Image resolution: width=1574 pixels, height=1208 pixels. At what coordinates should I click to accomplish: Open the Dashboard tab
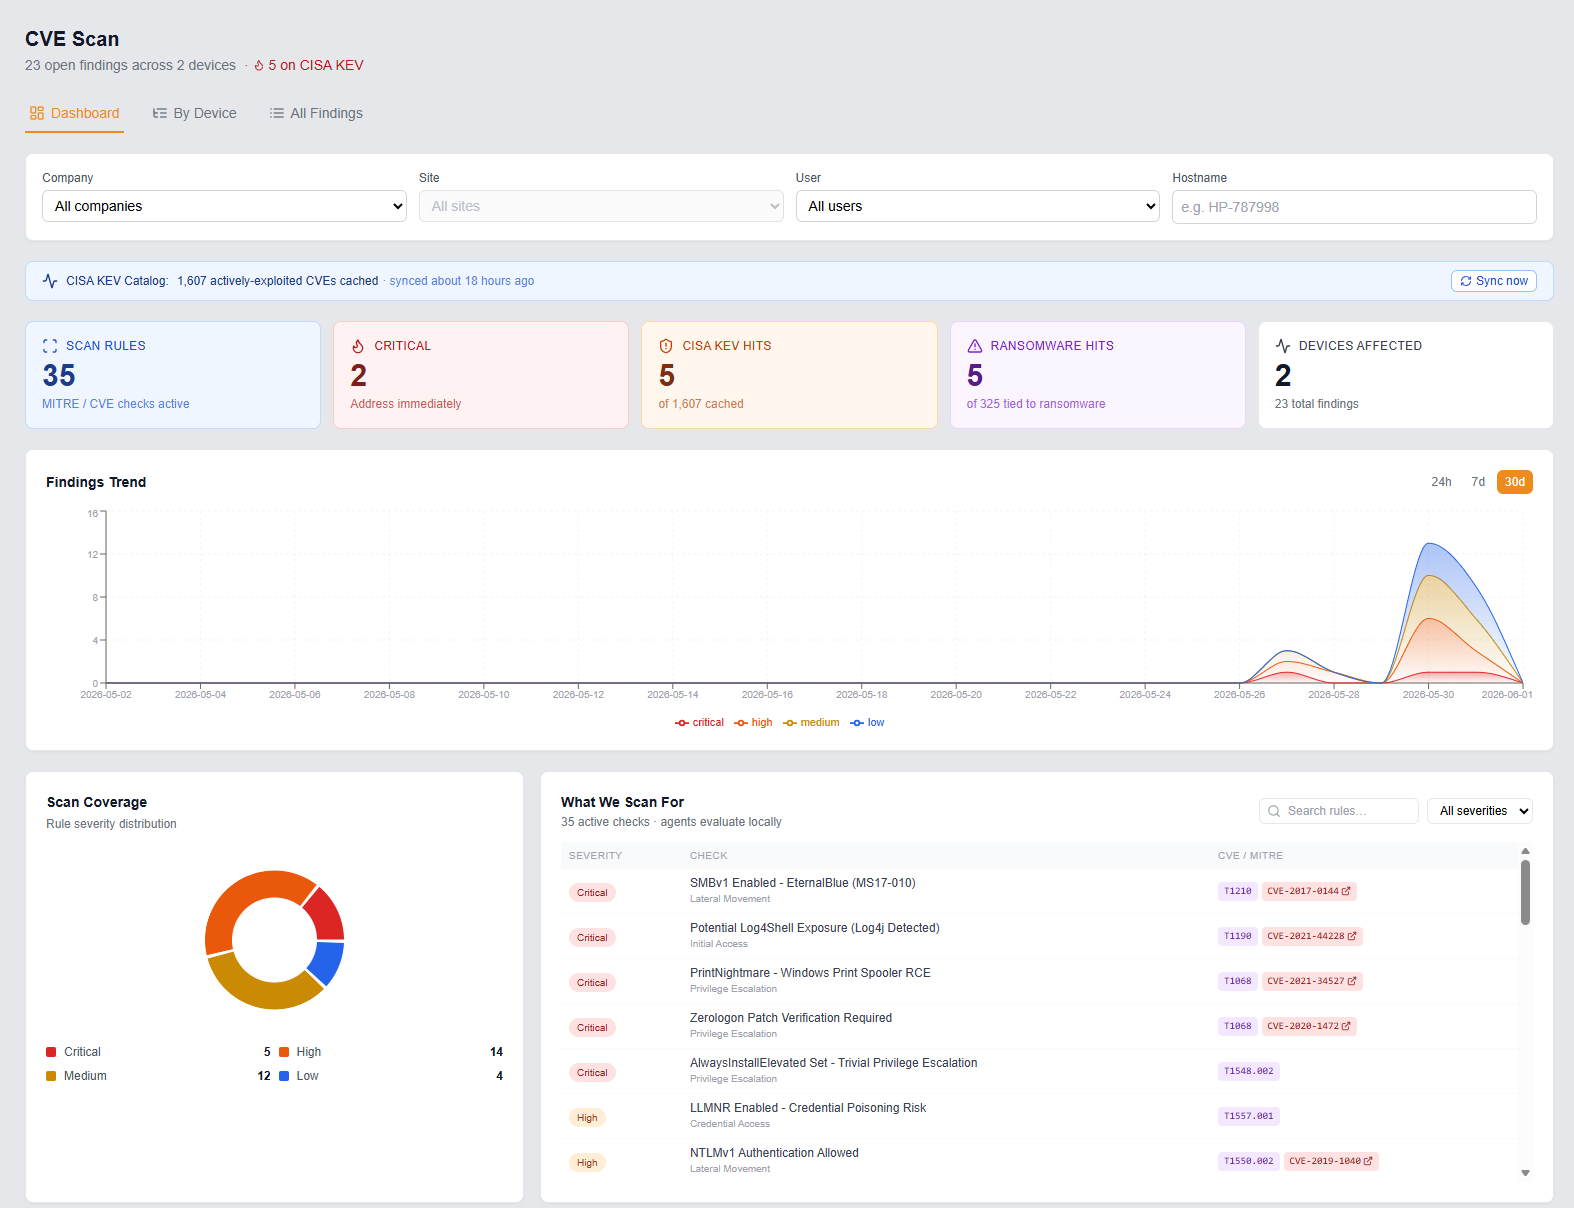point(74,113)
